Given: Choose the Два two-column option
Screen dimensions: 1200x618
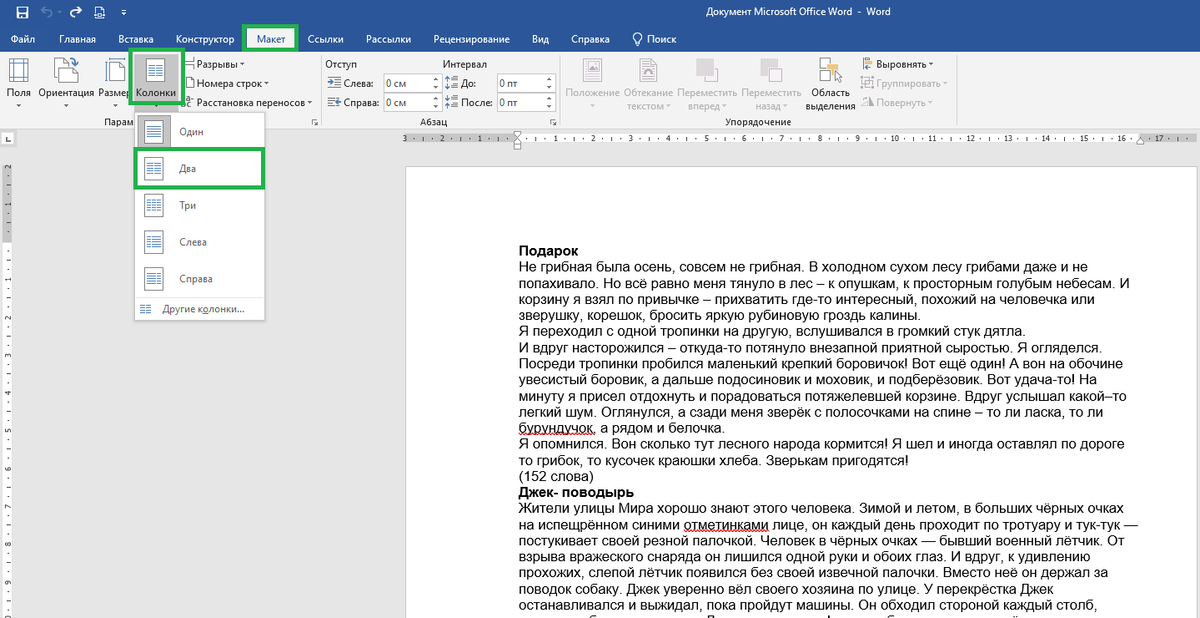Looking at the screenshot, I should tap(199, 168).
